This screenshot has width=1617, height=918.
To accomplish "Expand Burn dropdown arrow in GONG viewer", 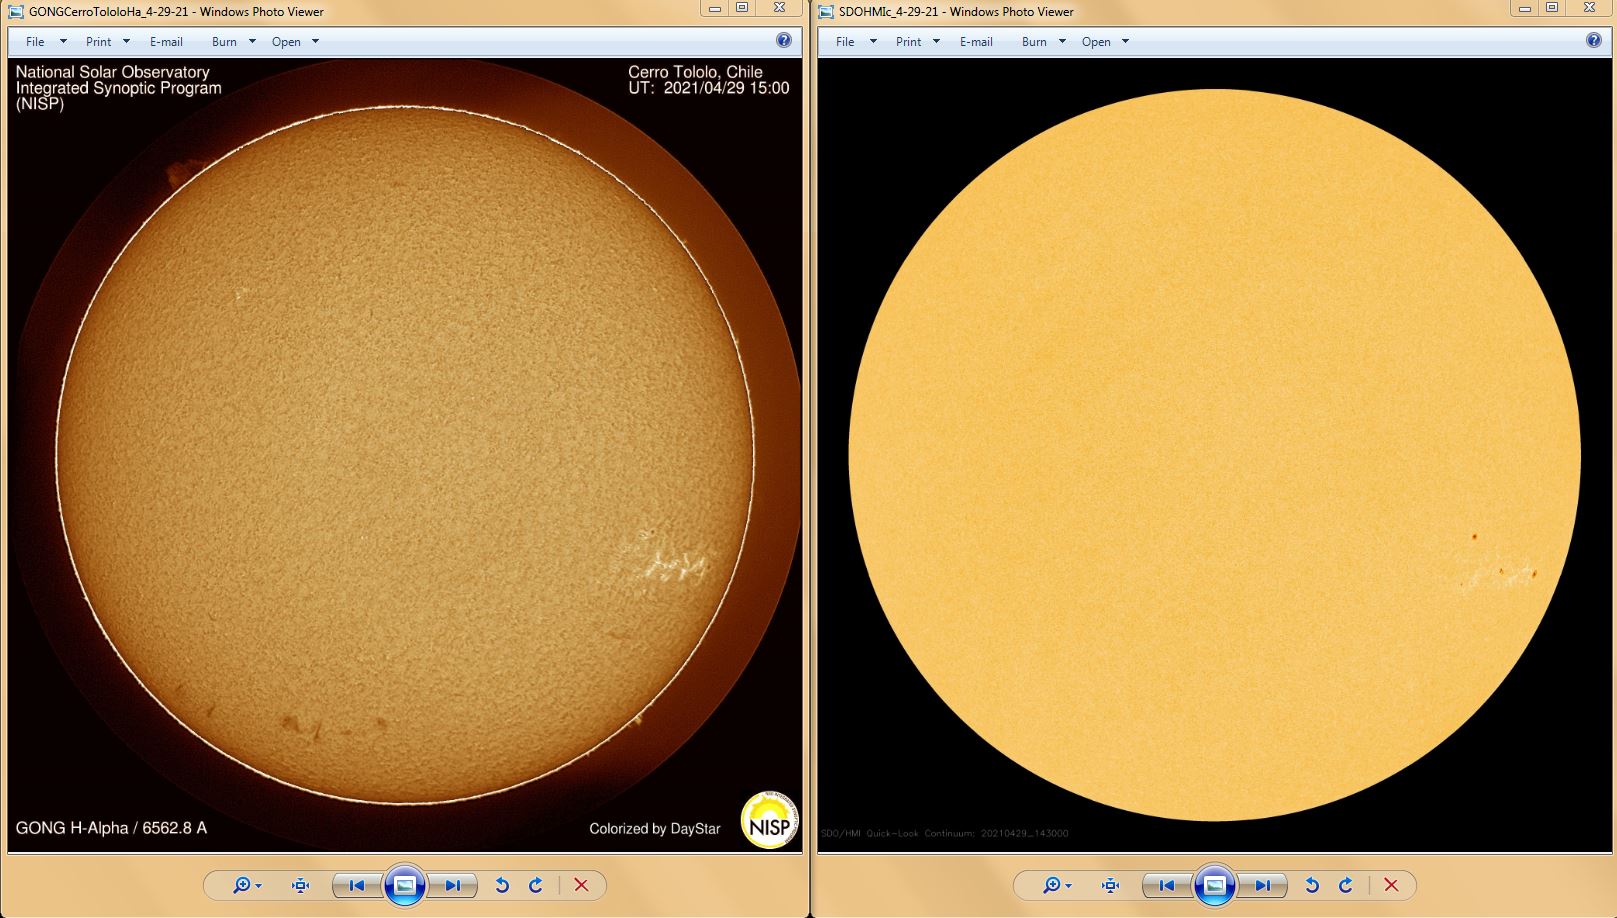I will (252, 42).
